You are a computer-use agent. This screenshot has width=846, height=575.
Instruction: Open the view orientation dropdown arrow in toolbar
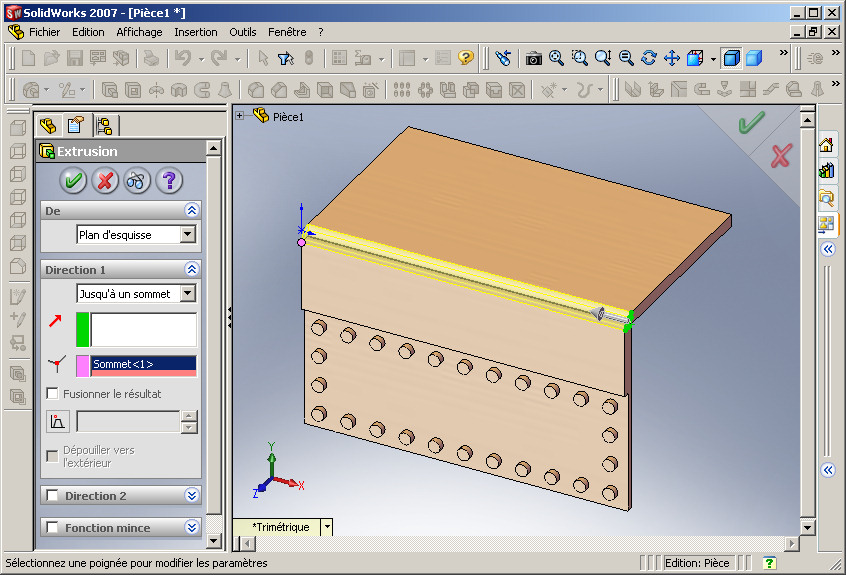click(x=713, y=59)
